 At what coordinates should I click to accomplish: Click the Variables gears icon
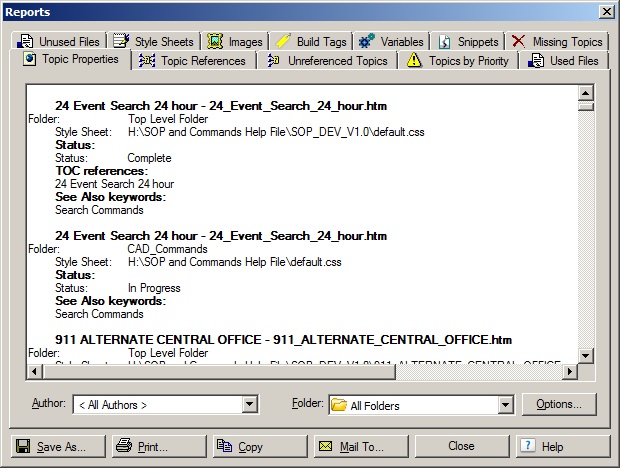coord(367,41)
